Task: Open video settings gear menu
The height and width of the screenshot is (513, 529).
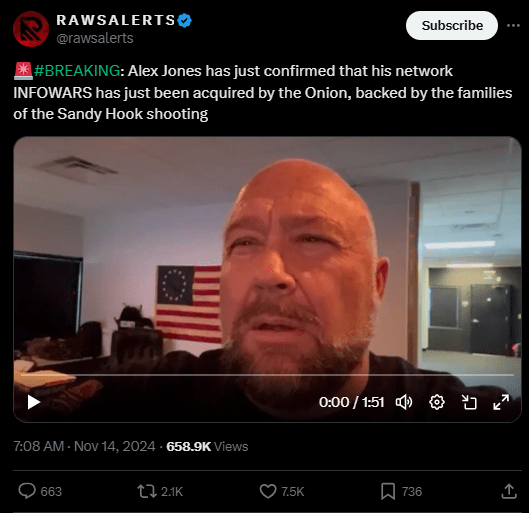Action: (x=437, y=402)
